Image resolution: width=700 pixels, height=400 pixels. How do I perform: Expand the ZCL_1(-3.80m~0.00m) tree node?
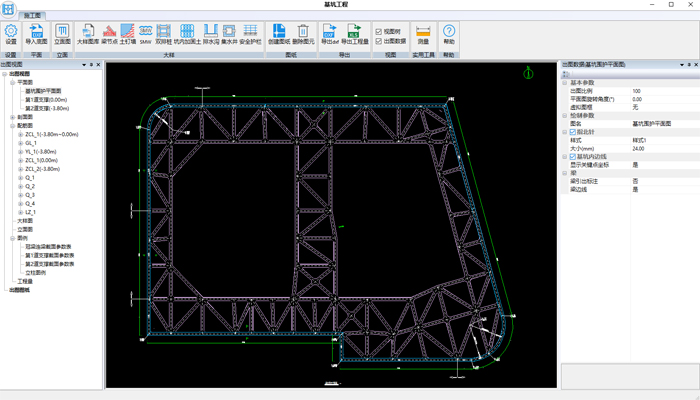(x=20, y=134)
